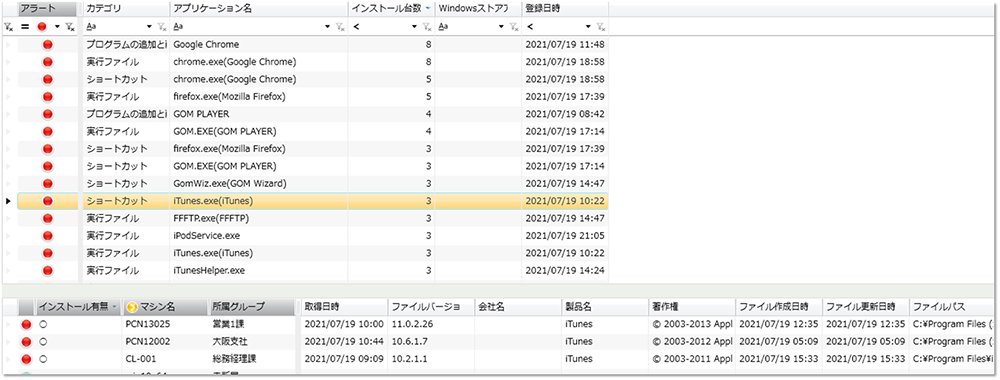This screenshot has width=1000, height=380.
Task: Click the red circle value in alert filter
Action: [x=42, y=27]
